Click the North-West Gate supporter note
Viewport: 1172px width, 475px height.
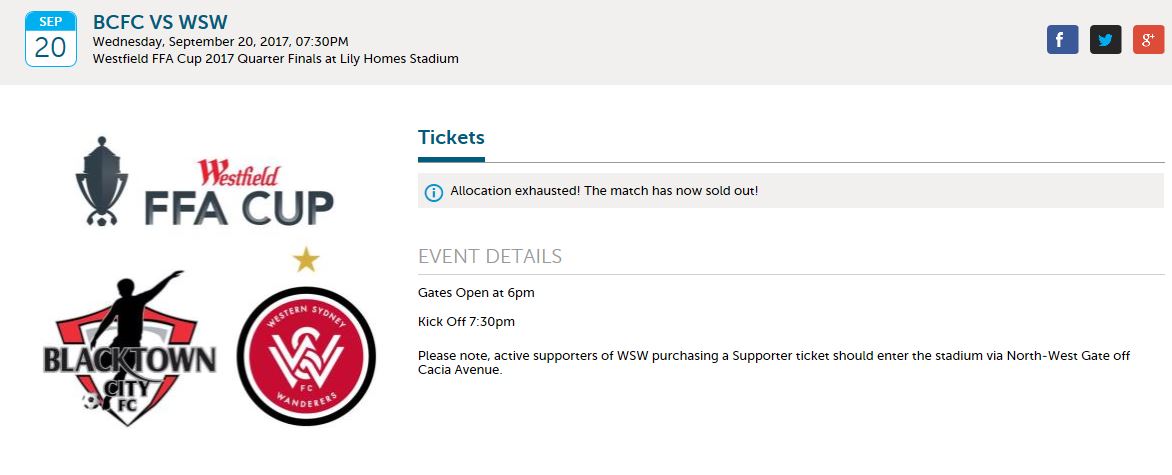point(774,363)
